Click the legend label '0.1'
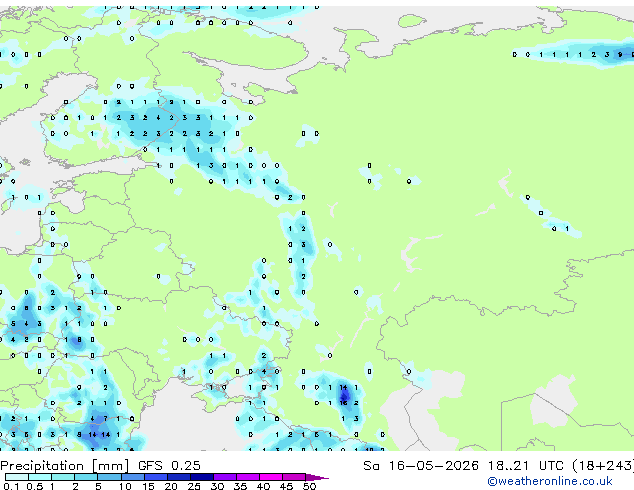The width and height of the screenshot is (634, 490). point(11,486)
